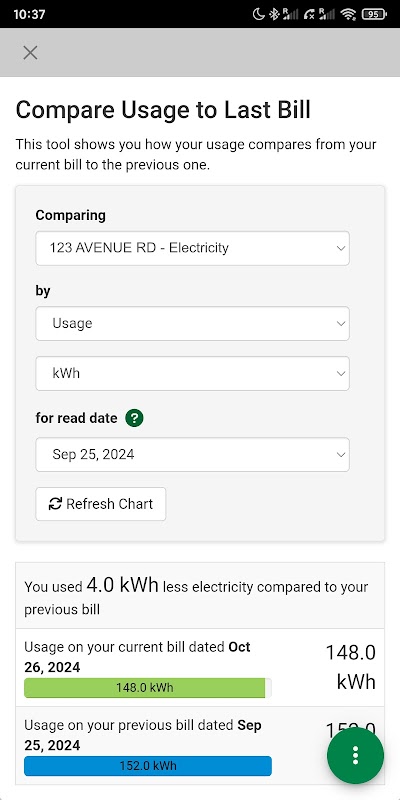The width and height of the screenshot is (400, 800).
Task: Open the Usage comparison type dropdown
Action: [x=192, y=323]
